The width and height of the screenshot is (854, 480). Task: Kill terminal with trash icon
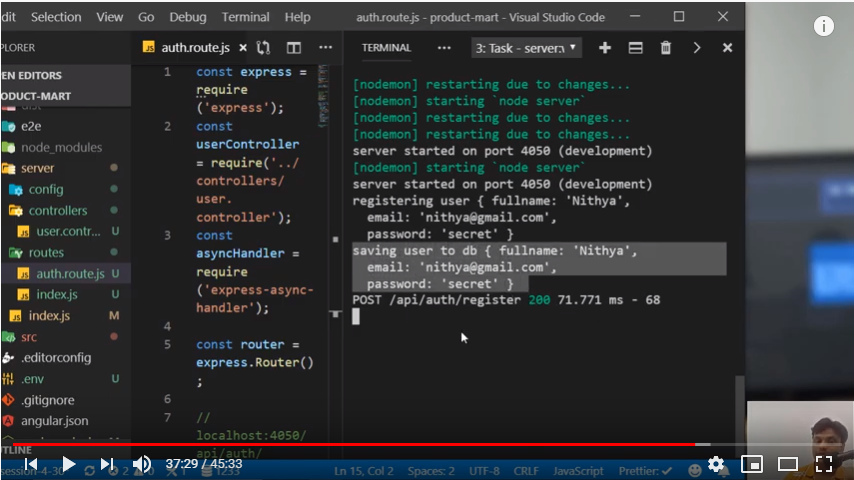click(x=666, y=48)
